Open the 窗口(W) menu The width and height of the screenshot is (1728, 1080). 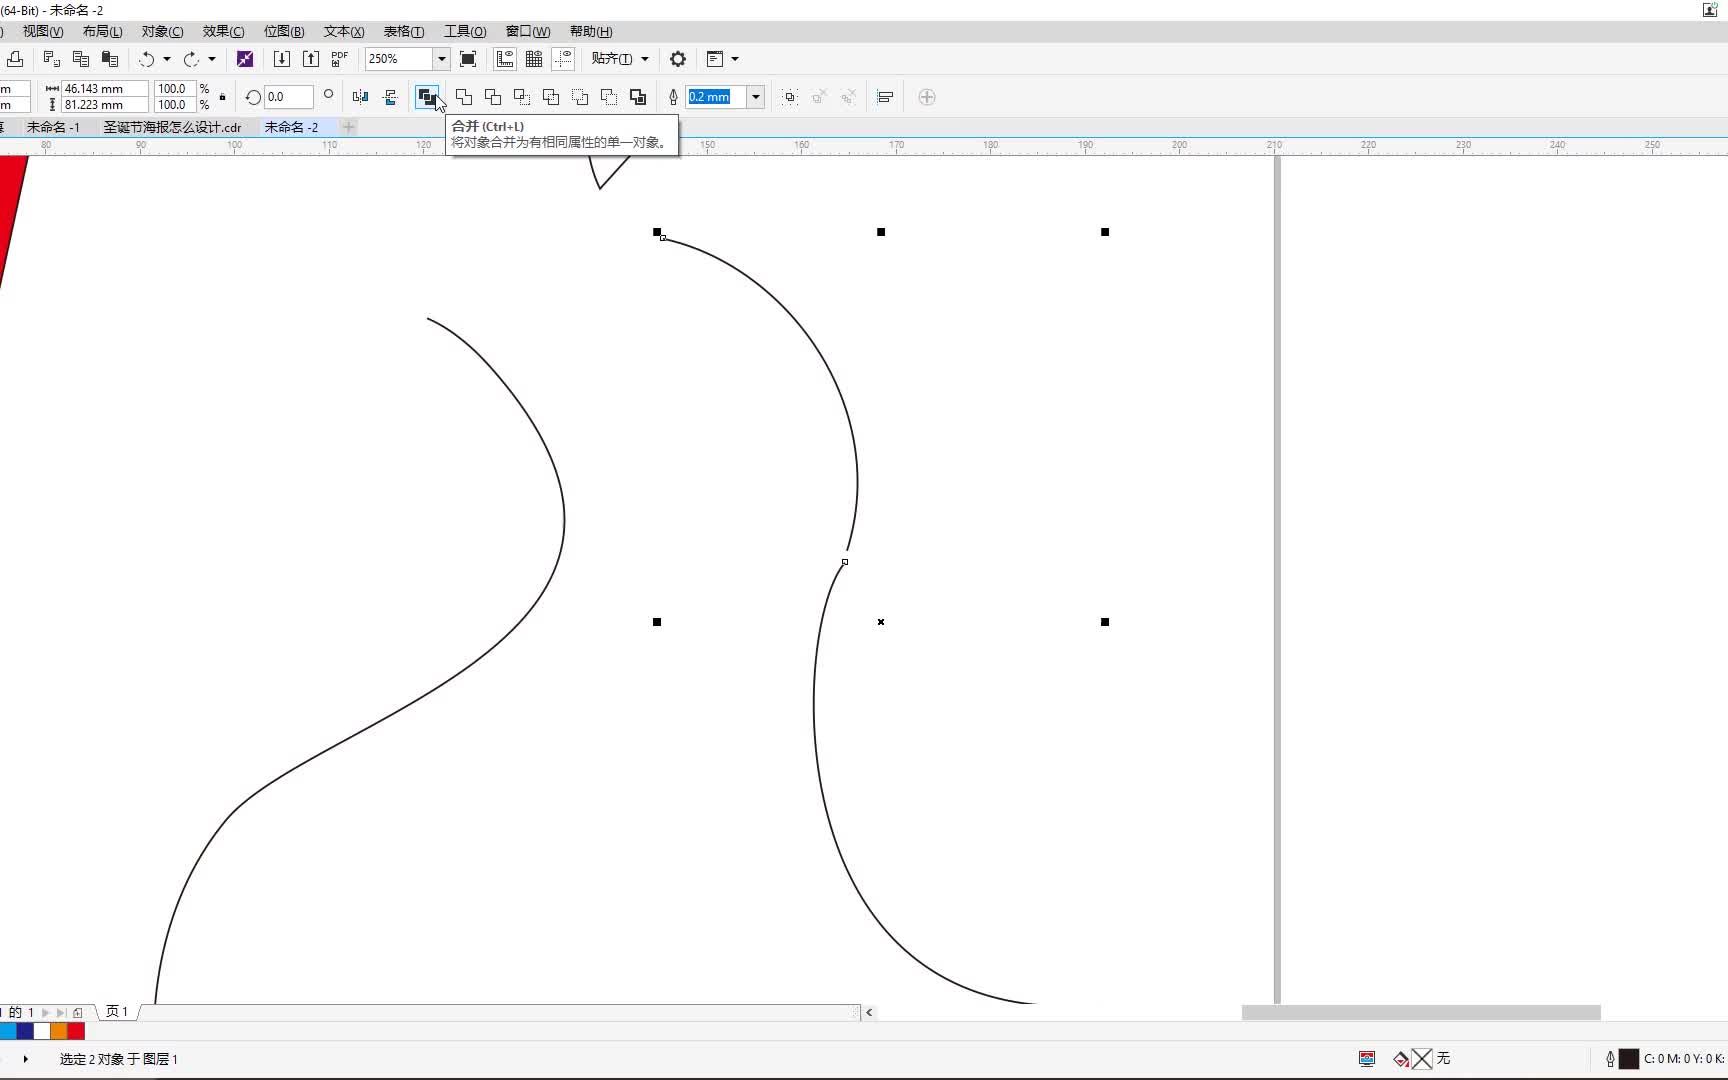[528, 32]
